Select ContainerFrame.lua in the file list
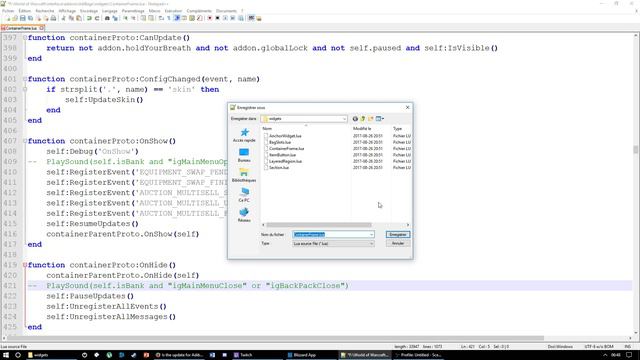The width and height of the screenshot is (640, 360). pos(286,149)
